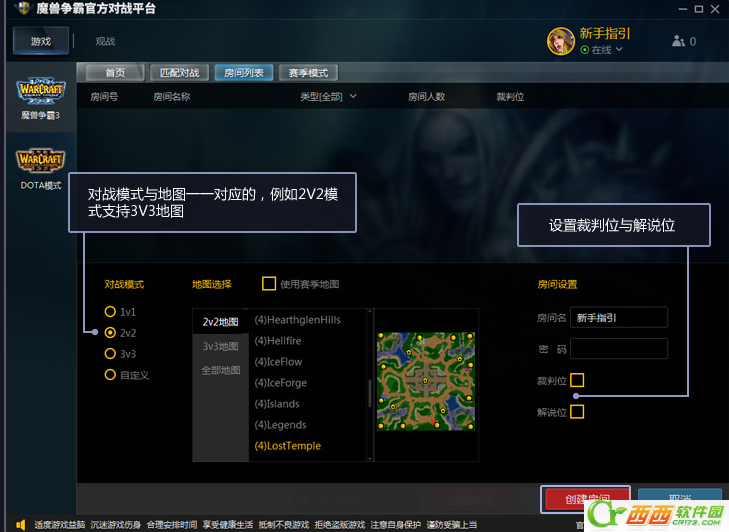
Task: Select the (4)IceForge map
Action: tap(281, 383)
